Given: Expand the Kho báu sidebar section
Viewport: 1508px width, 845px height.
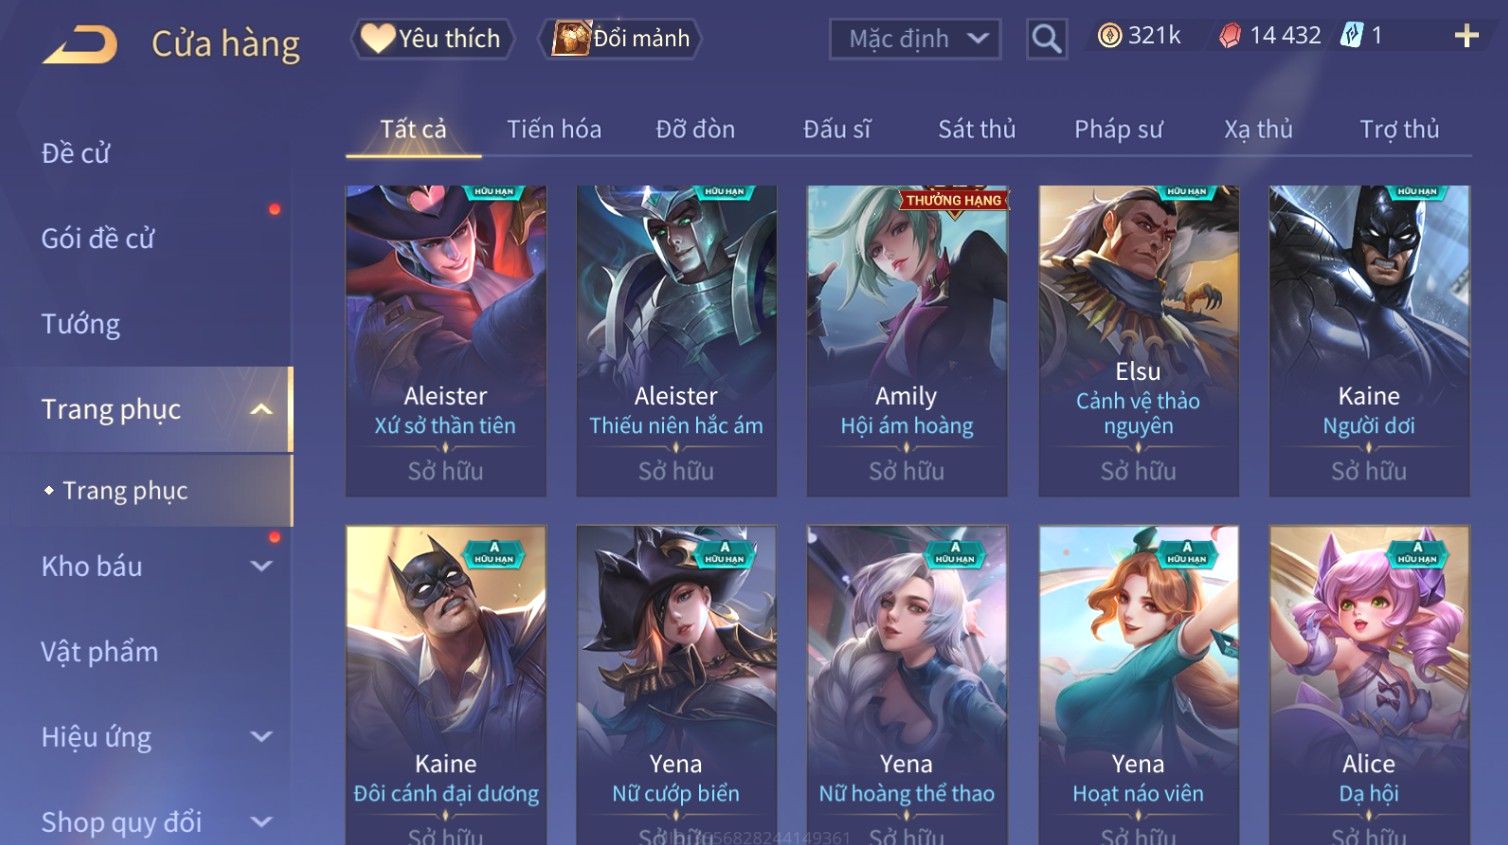Looking at the screenshot, I should pos(261,566).
